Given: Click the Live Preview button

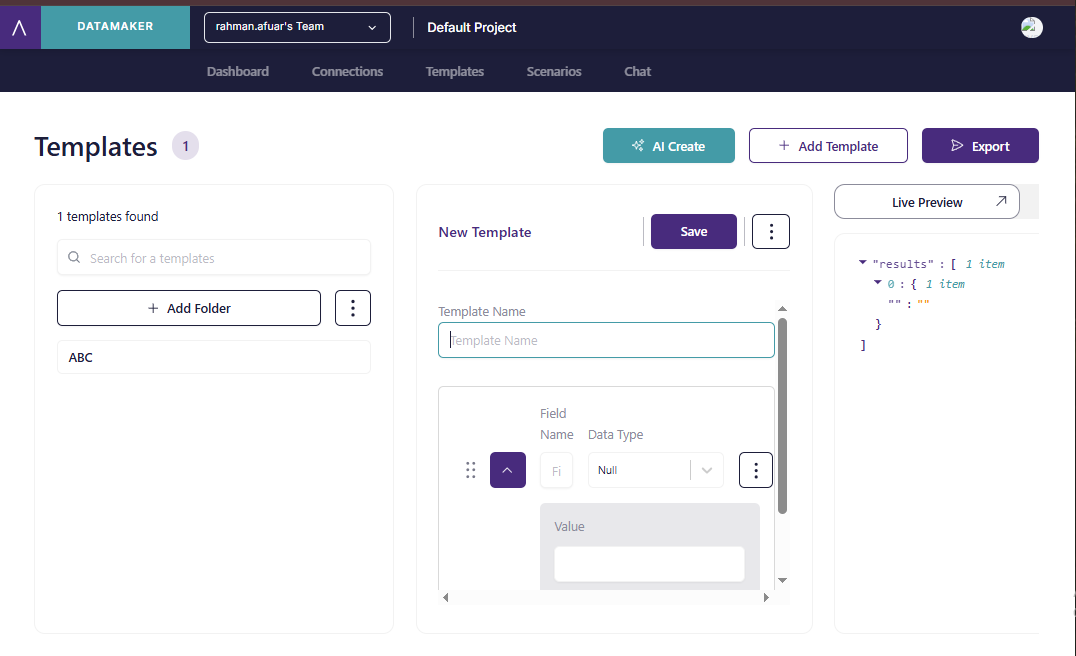Looking at the screenshot, I should [x=927, y=202].
